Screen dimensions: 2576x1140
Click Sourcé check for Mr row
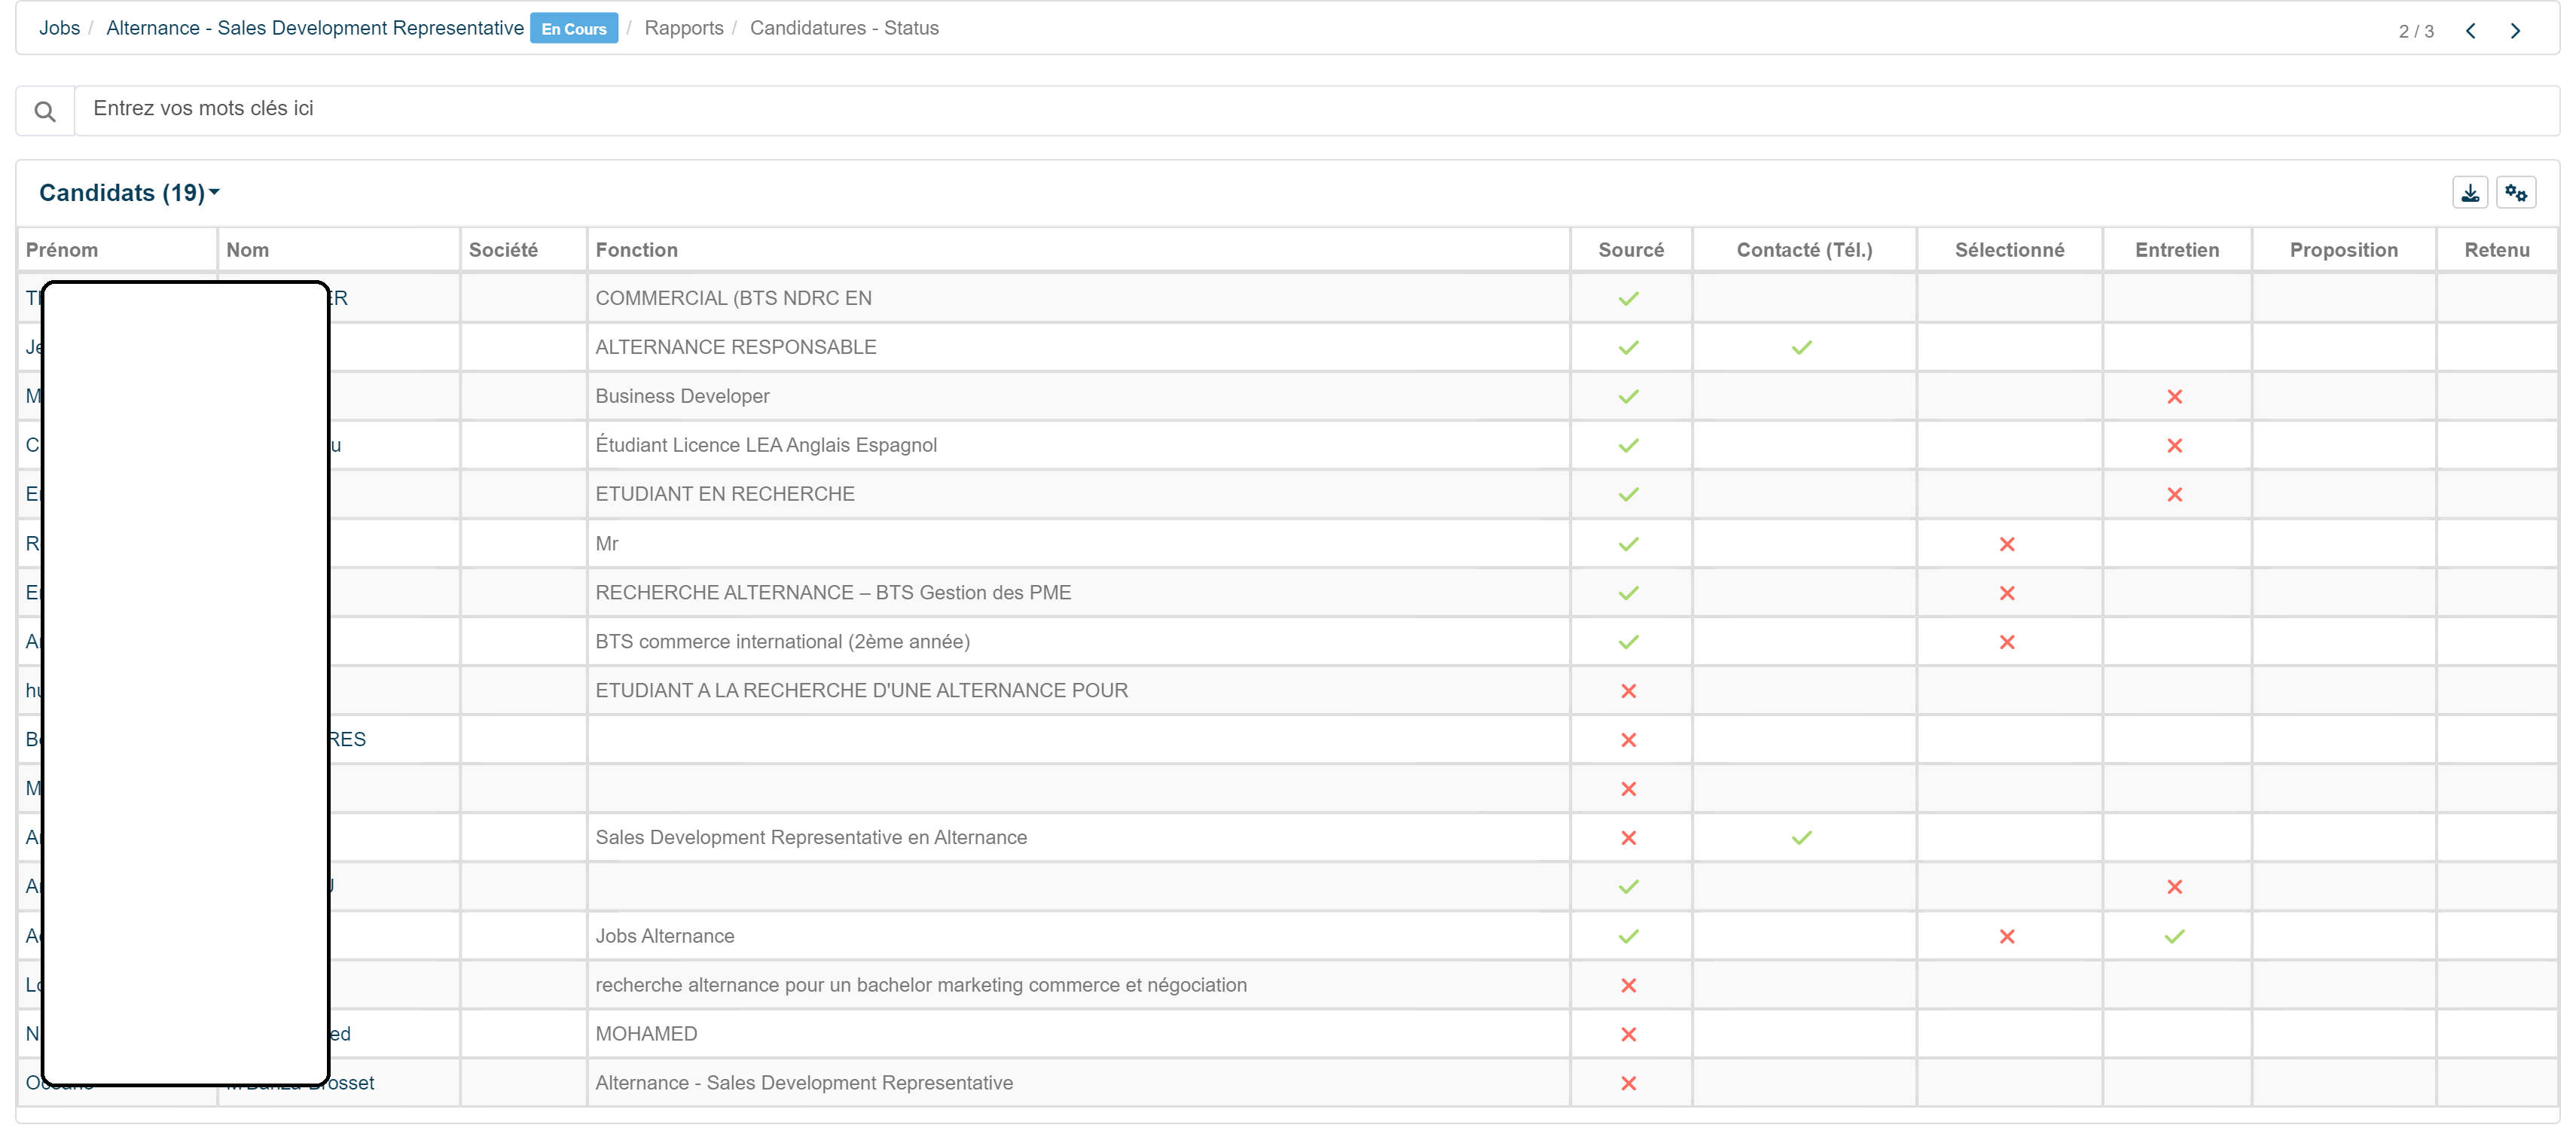[1629, 545]
